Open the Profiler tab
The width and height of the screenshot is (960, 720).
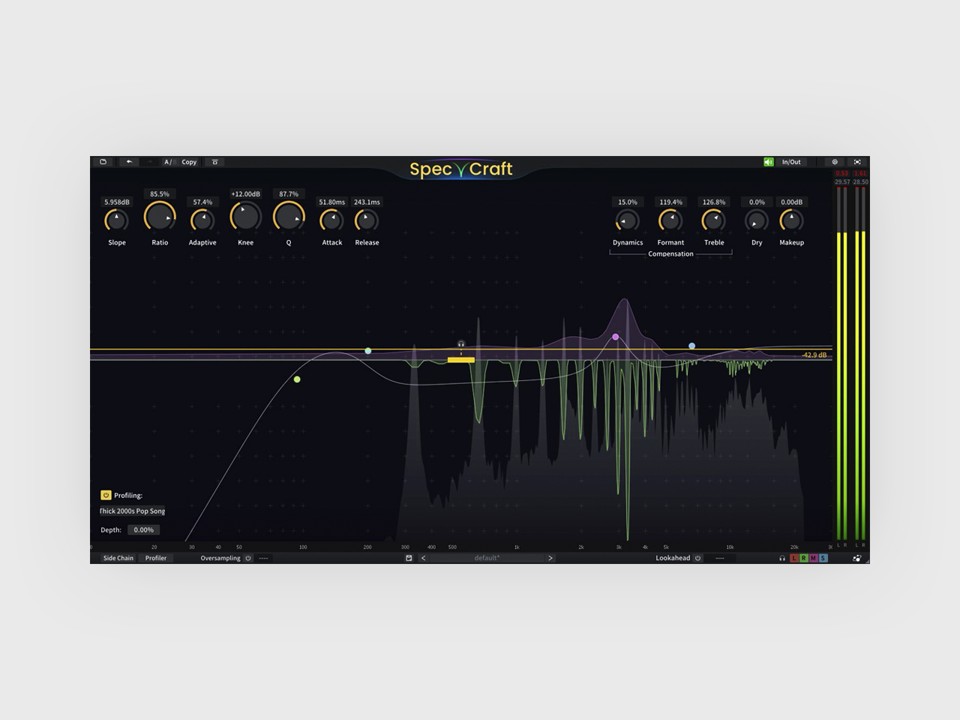tap(156, 558)
